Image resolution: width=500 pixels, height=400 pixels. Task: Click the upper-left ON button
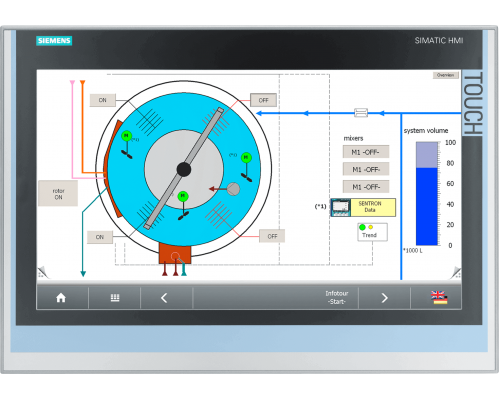pyautogui.click(x=103, y=100)
